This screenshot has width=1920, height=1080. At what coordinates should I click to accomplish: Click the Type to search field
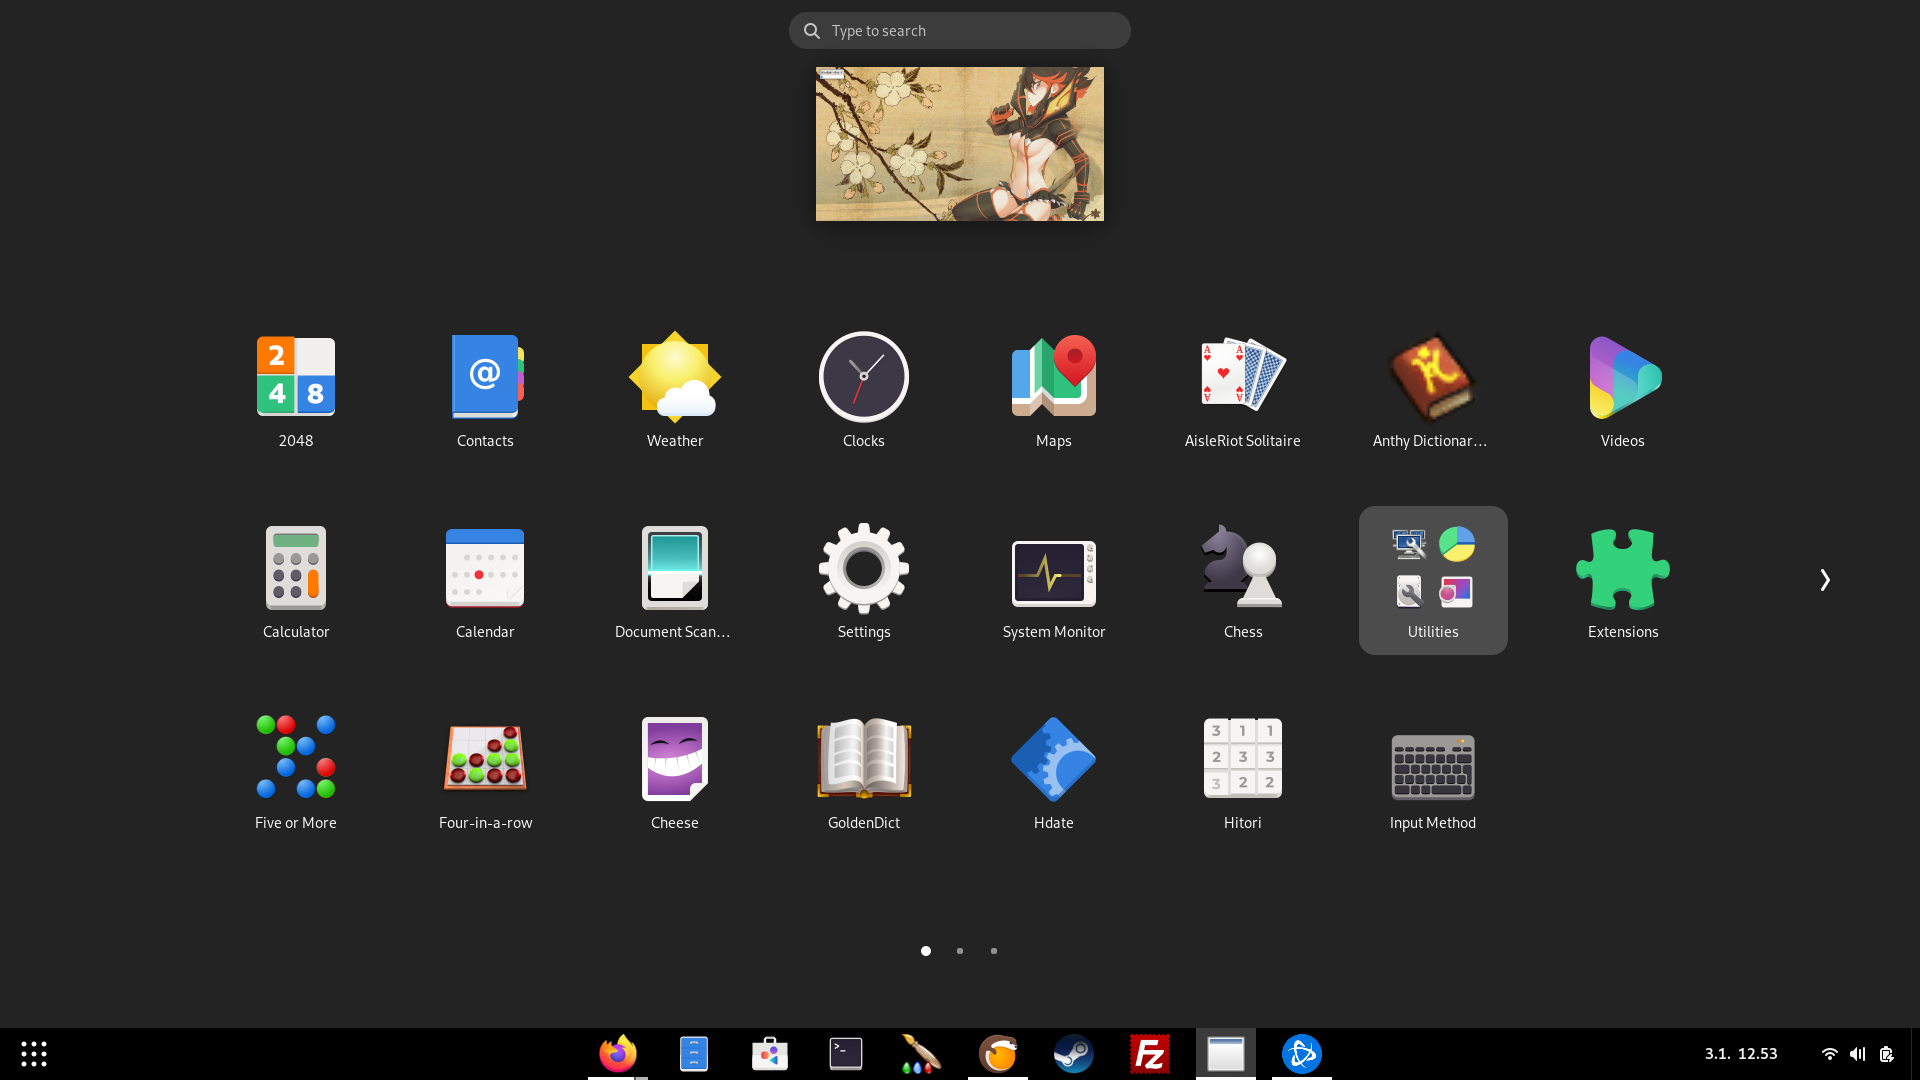[960, 31]
